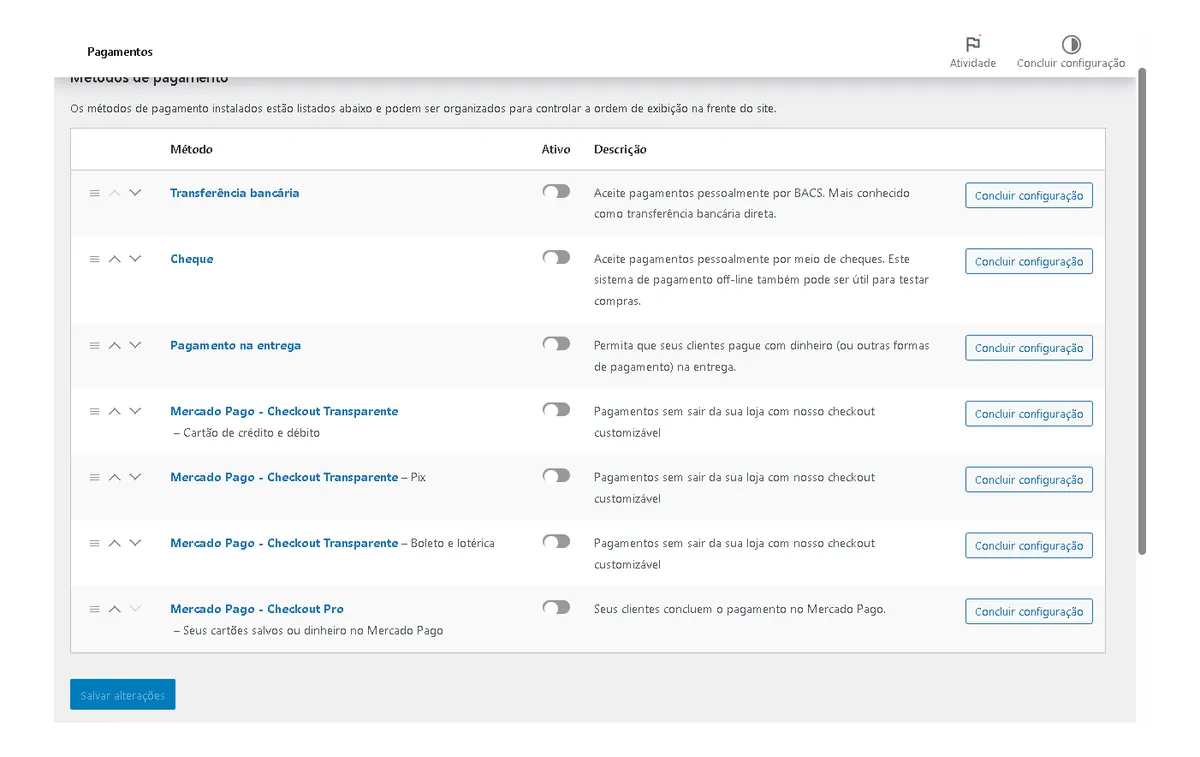
Task: Click the Pagamentos page heading
Action: click(x=119, y=51)
